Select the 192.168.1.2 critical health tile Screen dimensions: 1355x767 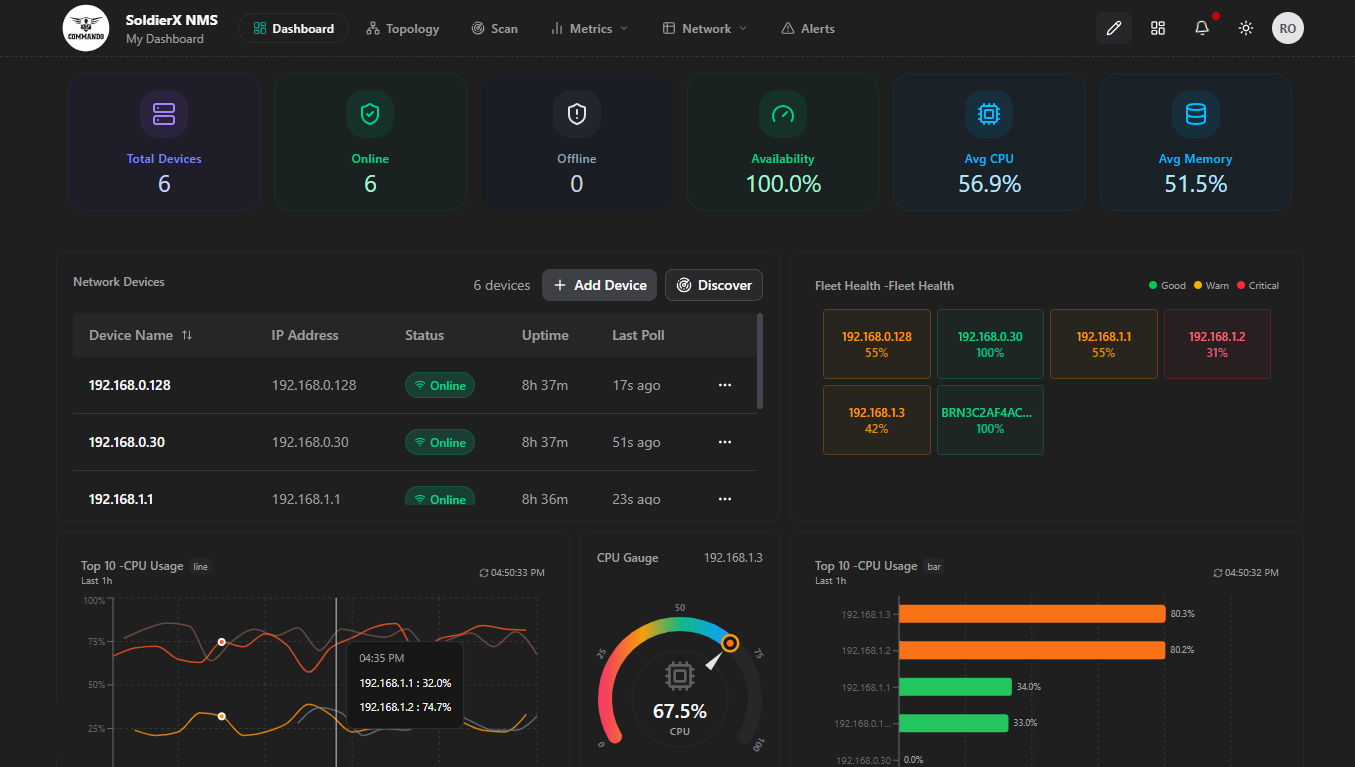(x=1217, y=344)
